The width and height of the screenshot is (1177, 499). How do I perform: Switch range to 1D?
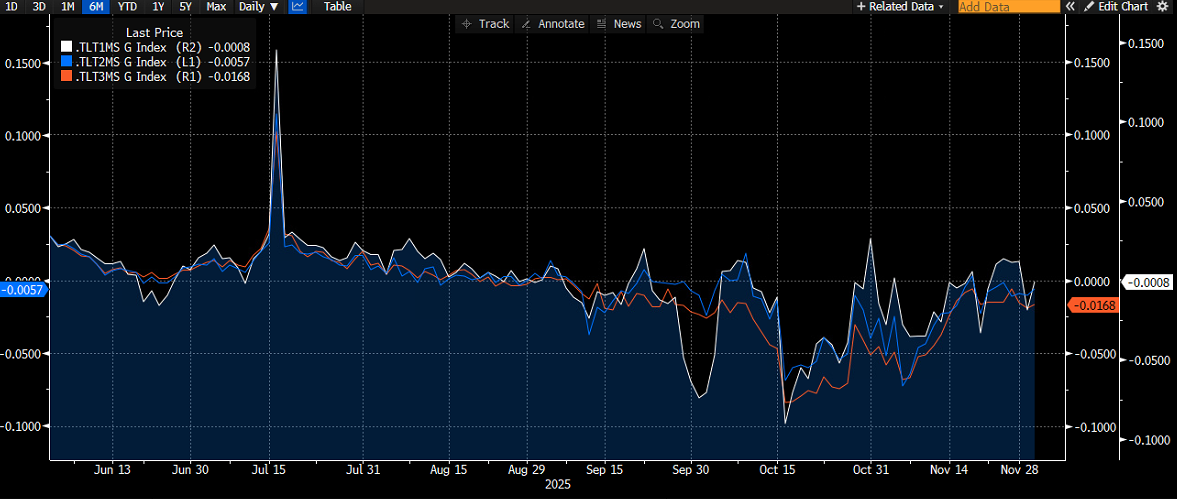11,6
